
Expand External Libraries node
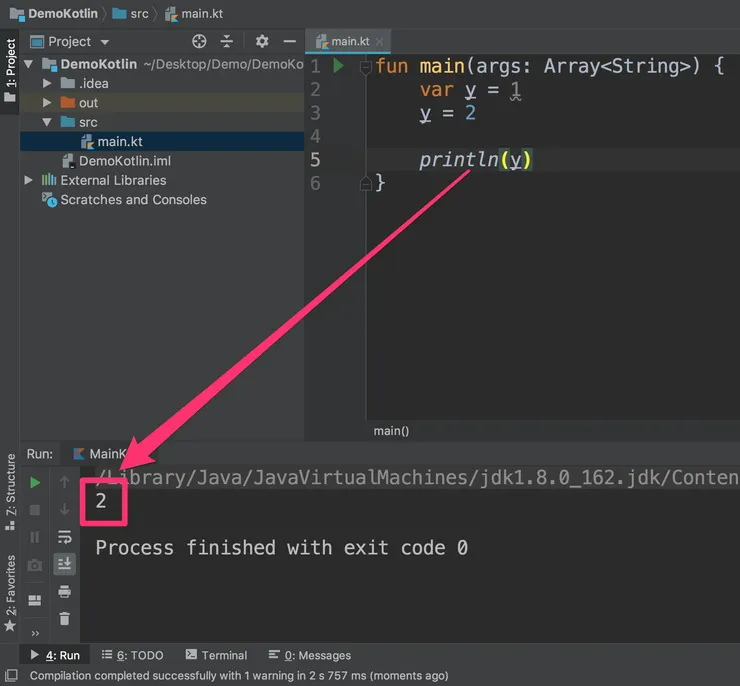28,180
